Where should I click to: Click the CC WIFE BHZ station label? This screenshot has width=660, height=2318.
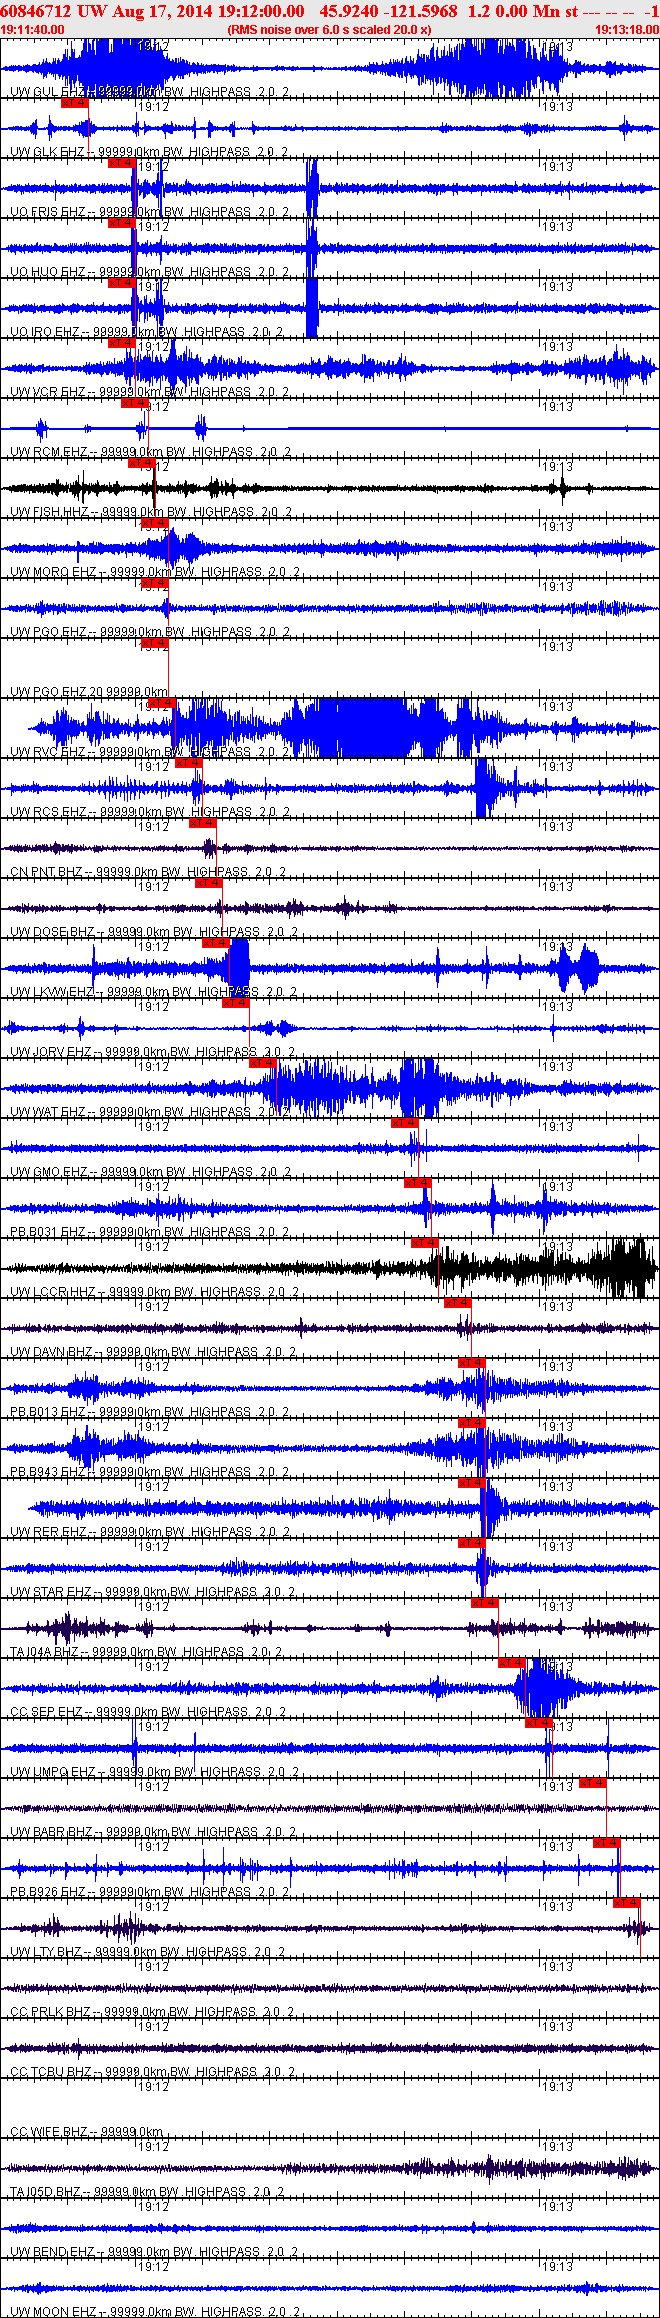(x=49, y=2132)
